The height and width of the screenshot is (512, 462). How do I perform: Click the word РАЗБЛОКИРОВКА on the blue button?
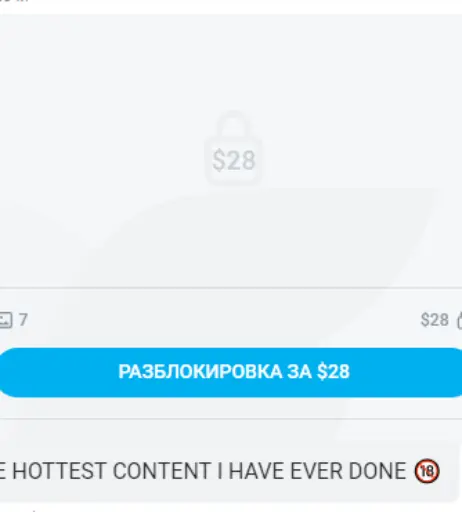[x=200, y=372]
